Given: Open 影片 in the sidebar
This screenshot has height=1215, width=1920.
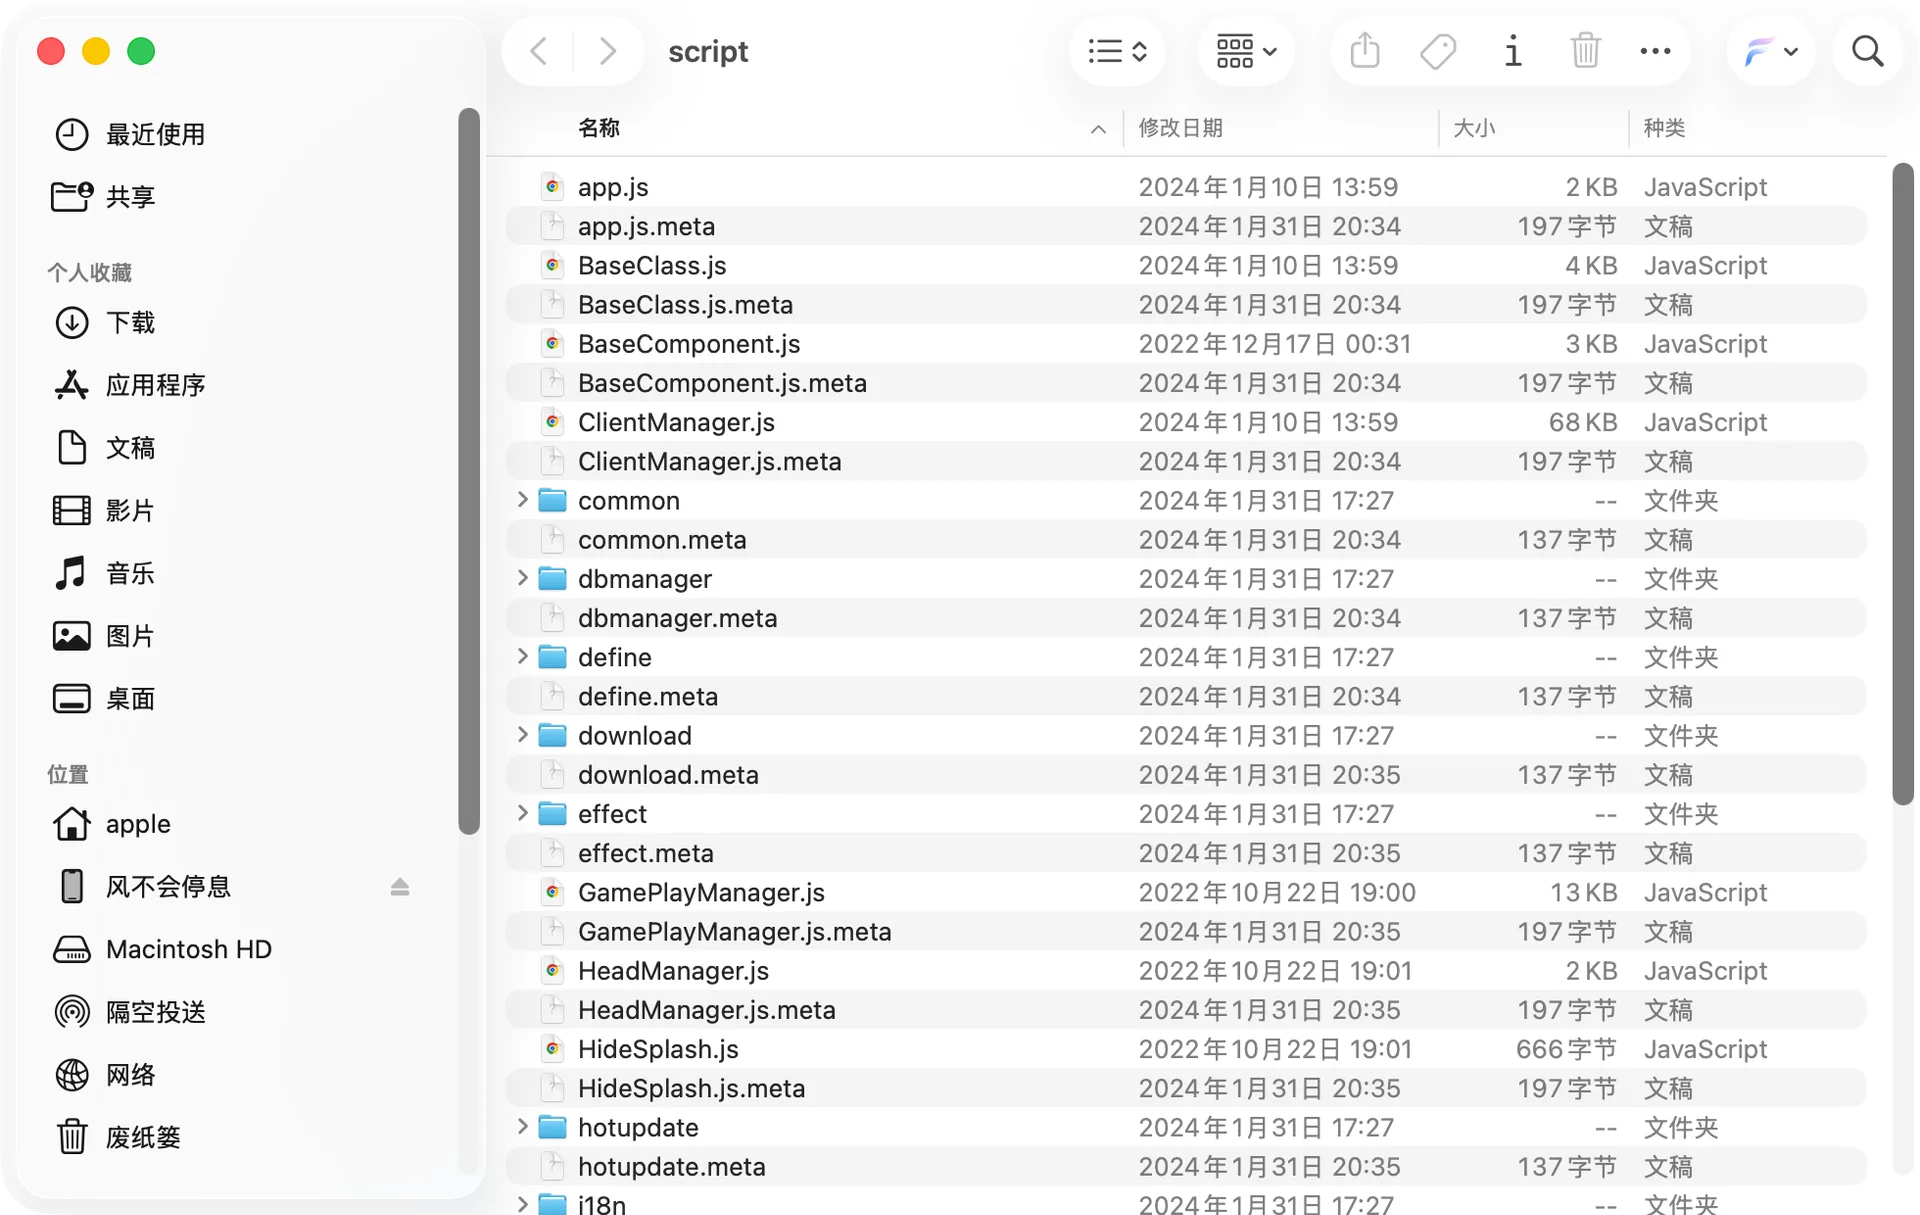Looking at the screenshot, I should click(104, 510).
